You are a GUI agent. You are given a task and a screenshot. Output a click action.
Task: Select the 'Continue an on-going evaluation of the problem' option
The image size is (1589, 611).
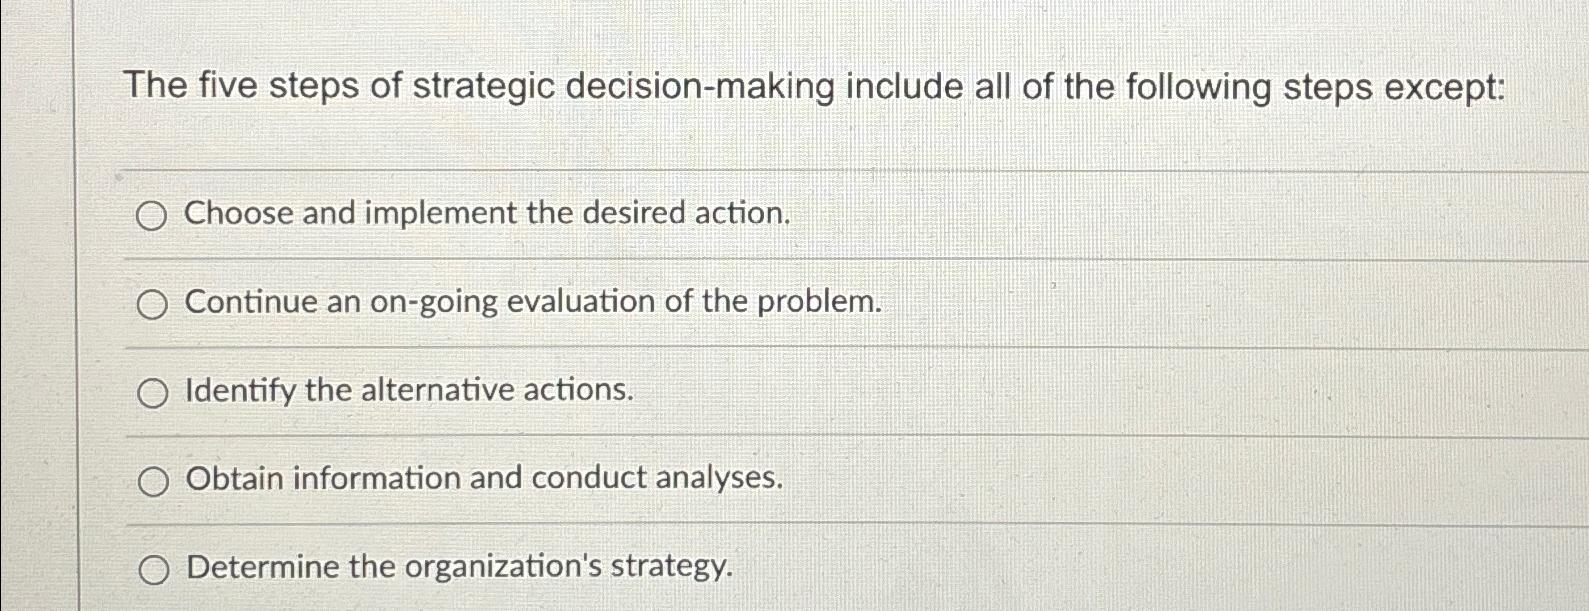pos(152,303)
